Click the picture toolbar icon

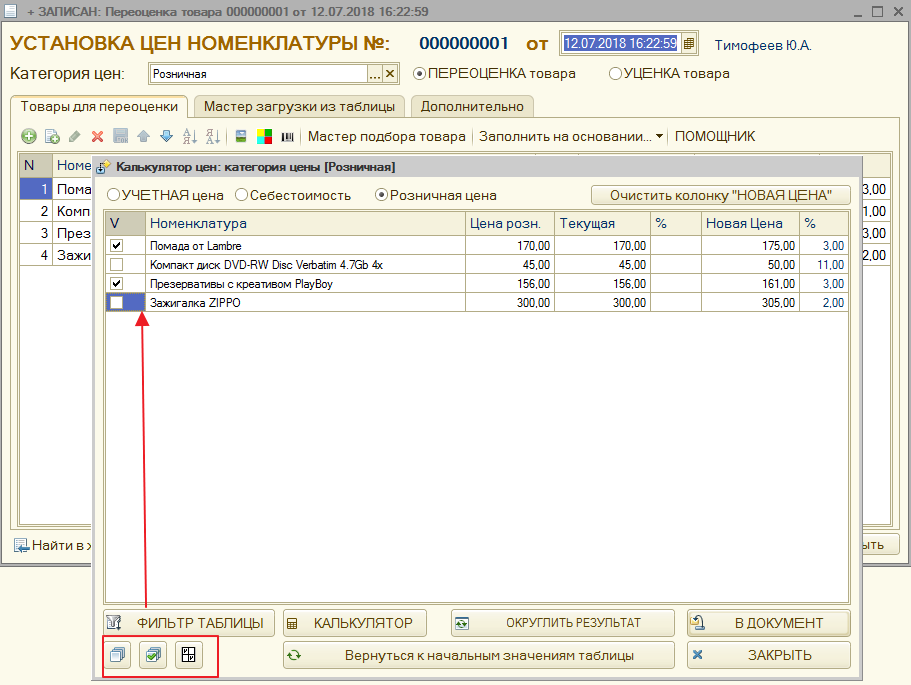[241, 137]
